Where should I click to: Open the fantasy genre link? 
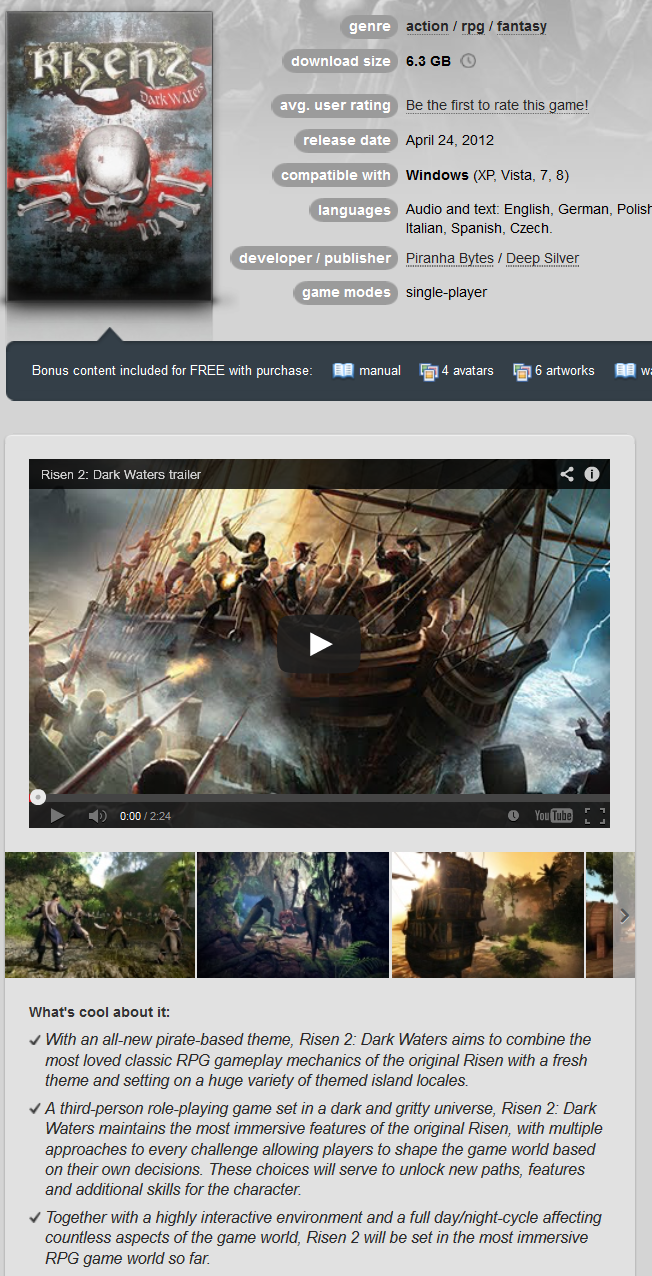tap(522, 26)
